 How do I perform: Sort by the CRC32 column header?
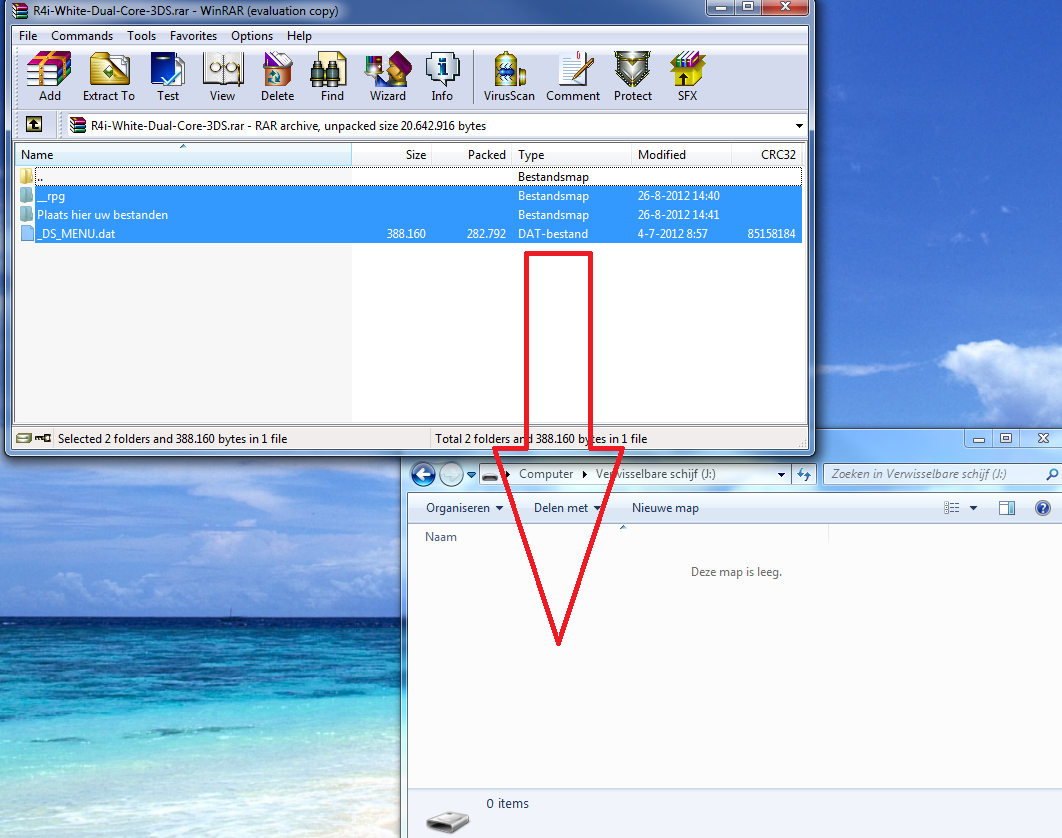pyautogui.click(x=767, y=154)
